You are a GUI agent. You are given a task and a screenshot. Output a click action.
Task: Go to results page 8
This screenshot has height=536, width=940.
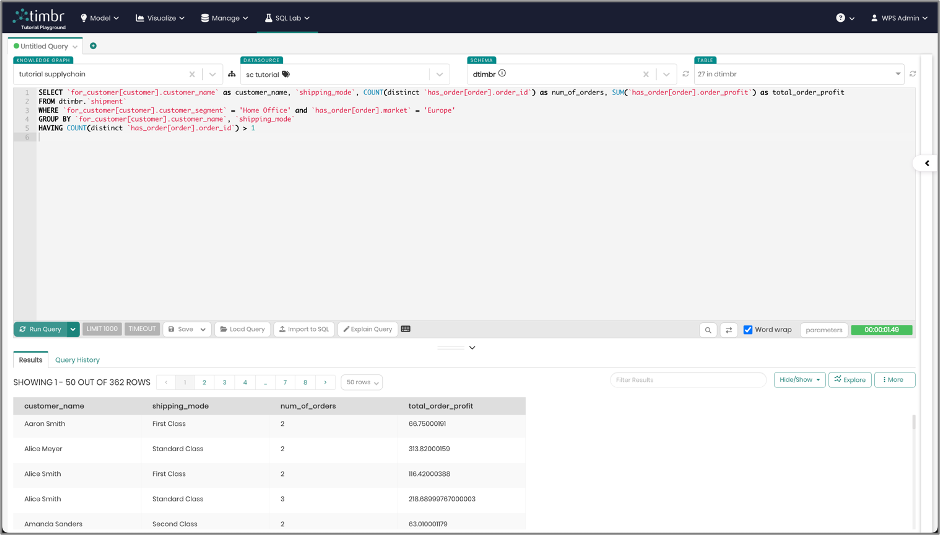[x=305, y=383]
